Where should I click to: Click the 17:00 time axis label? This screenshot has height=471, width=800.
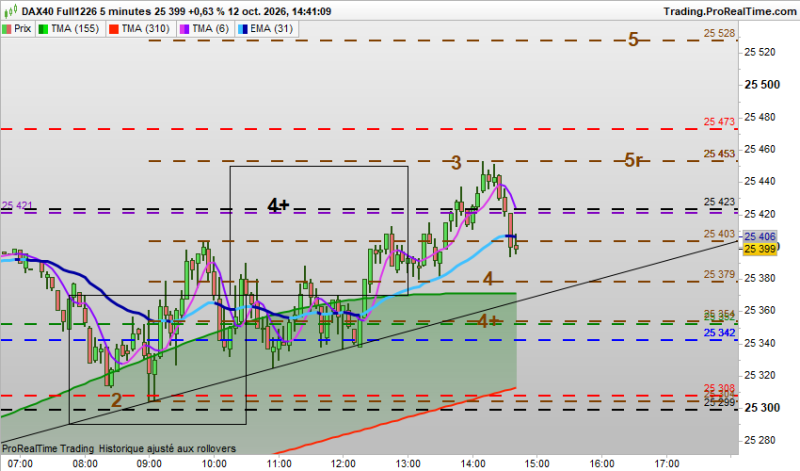point(667,464)
